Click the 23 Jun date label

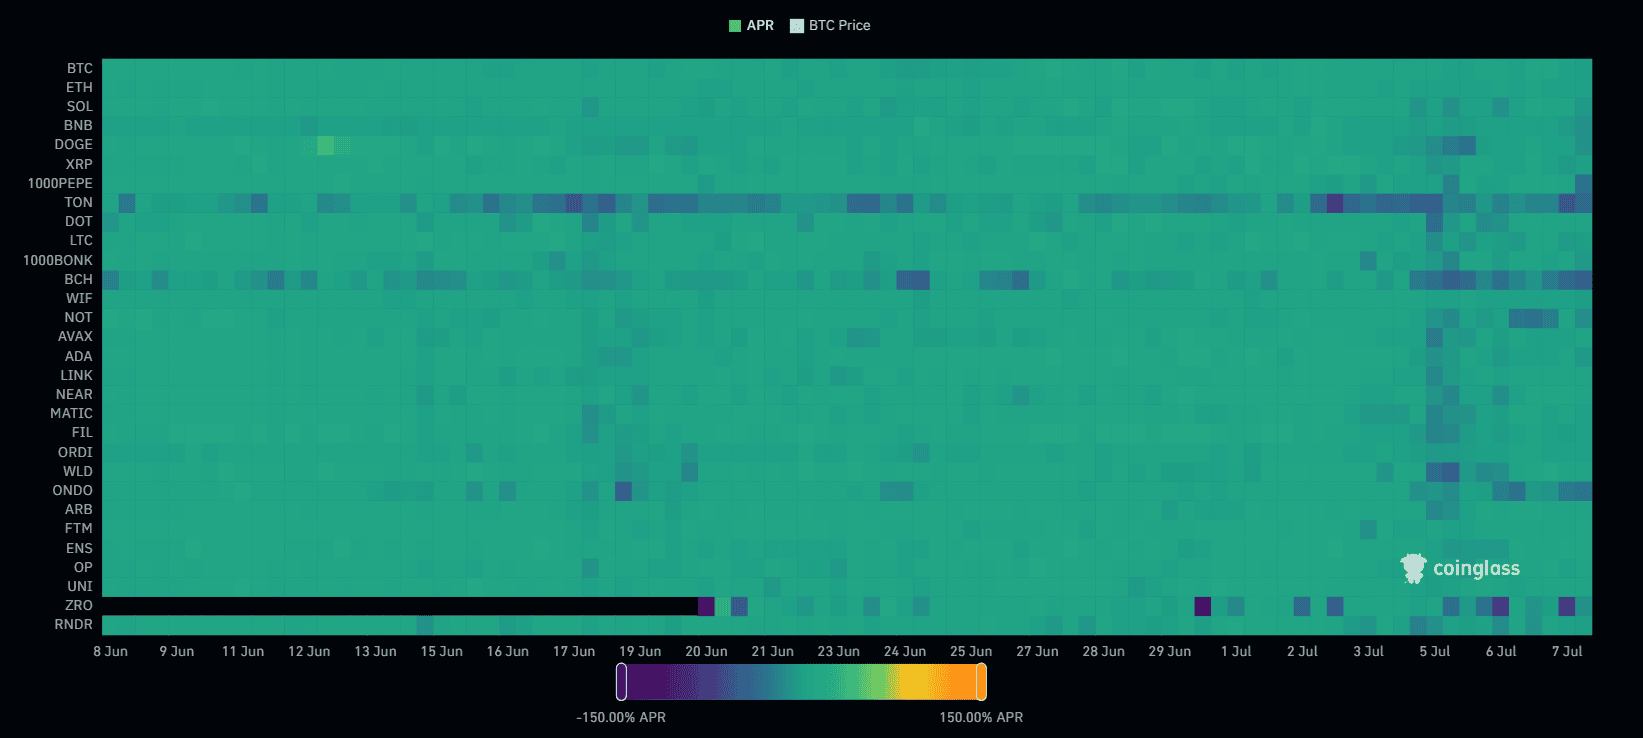(839, 651)
